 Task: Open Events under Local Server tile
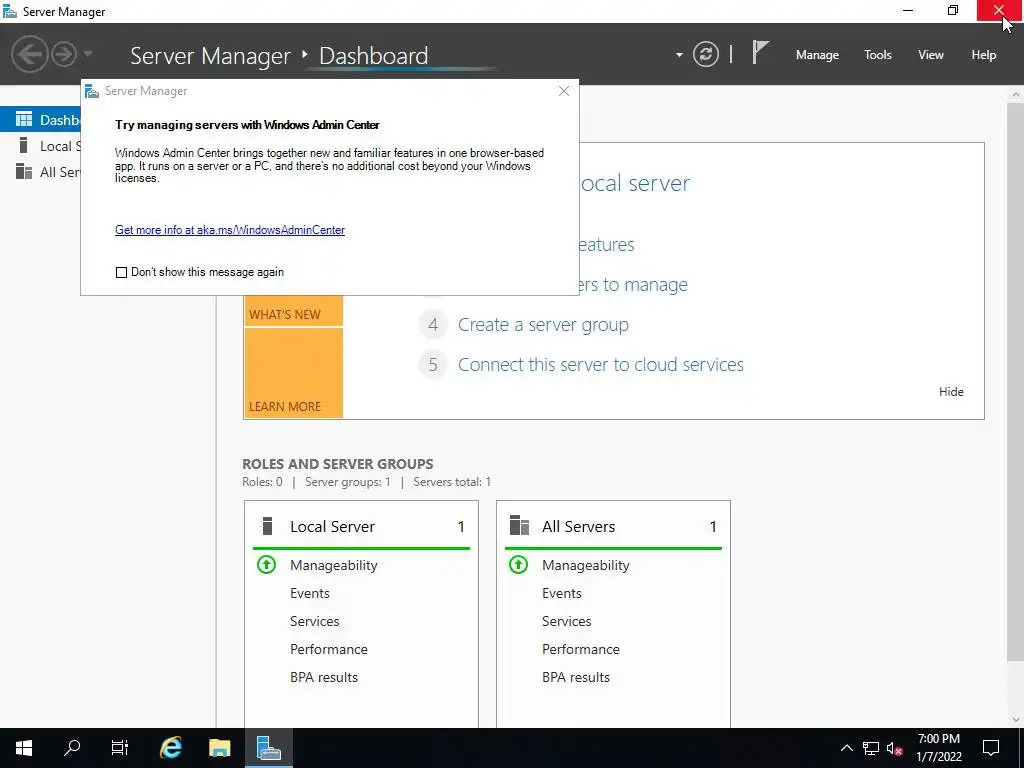[x=310, y=594]
